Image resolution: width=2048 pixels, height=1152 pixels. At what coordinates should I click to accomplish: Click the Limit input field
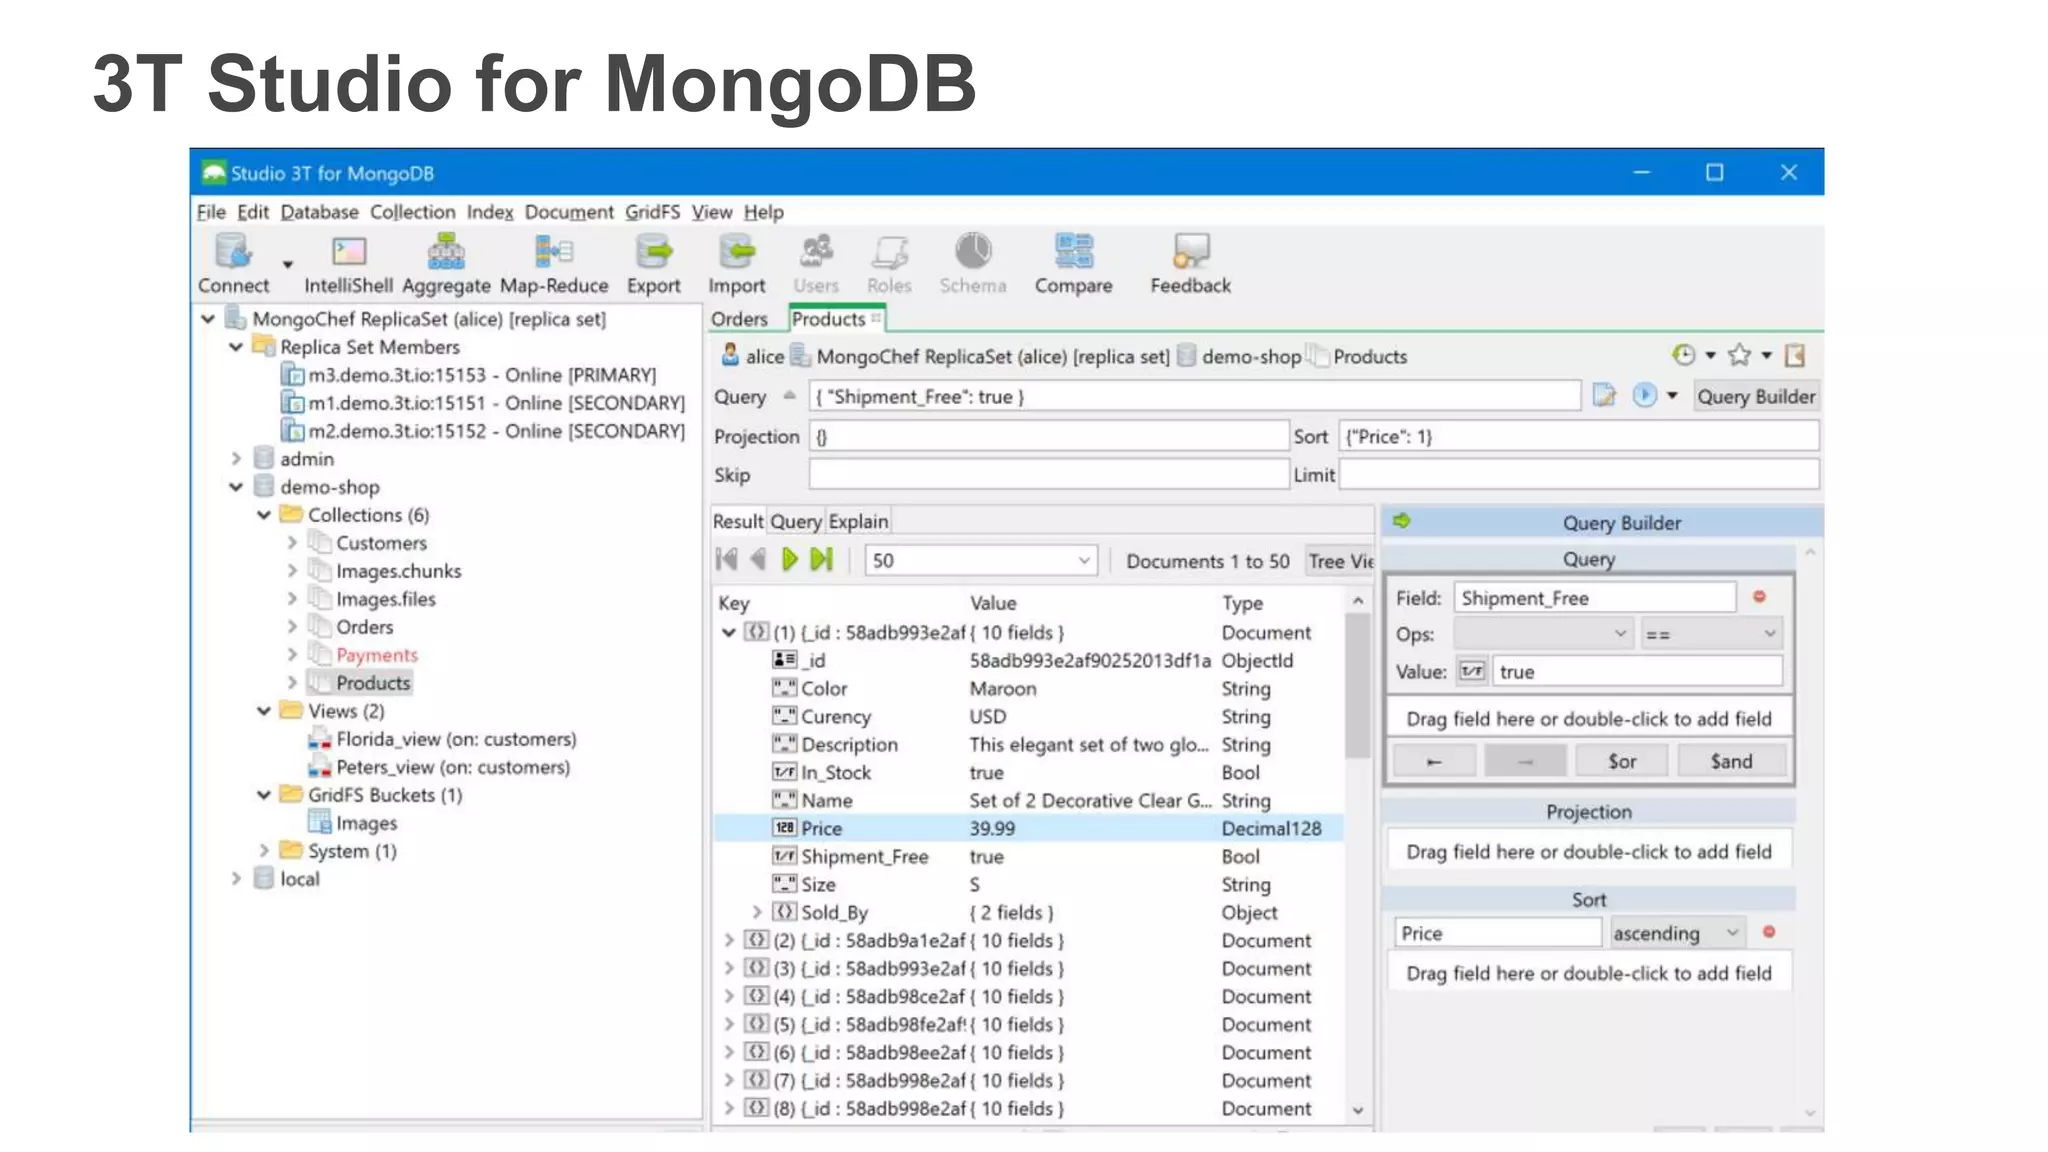(1579, 475)
